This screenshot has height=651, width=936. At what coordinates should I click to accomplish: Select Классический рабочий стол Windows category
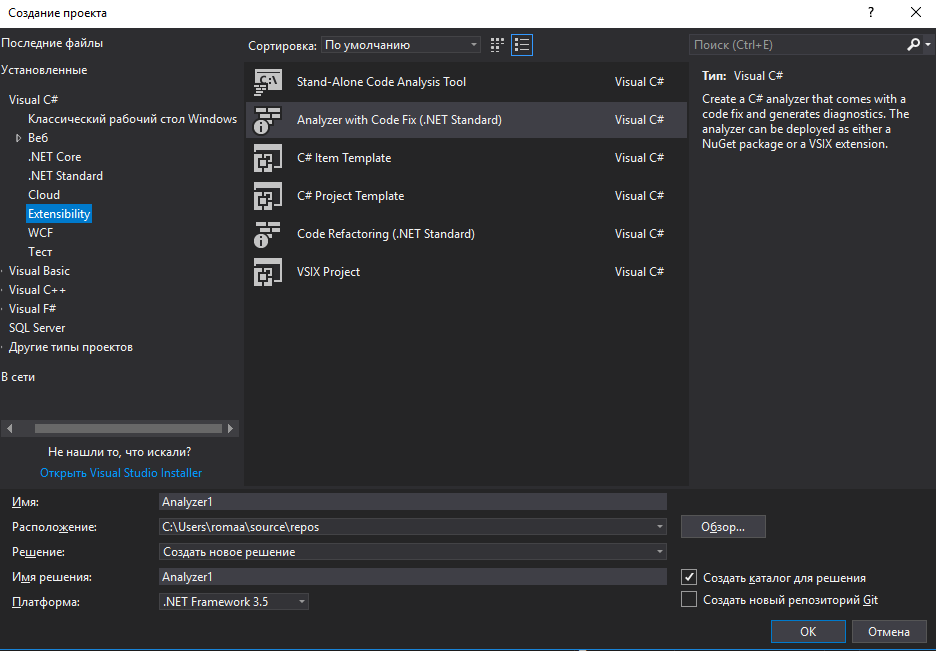click(x=133, y=119)
